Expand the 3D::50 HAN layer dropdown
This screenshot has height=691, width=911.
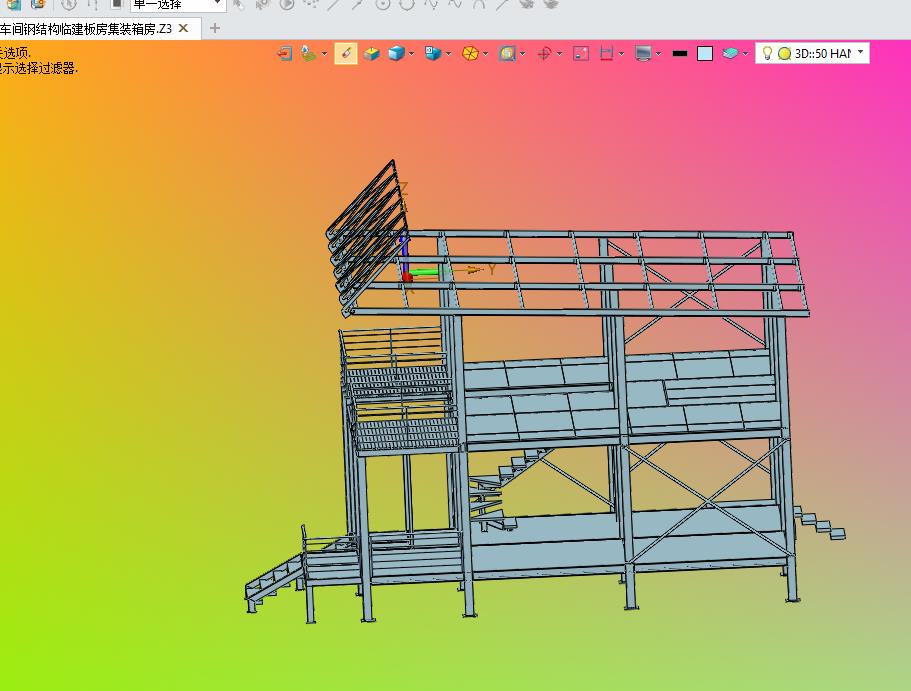point(860,52)
